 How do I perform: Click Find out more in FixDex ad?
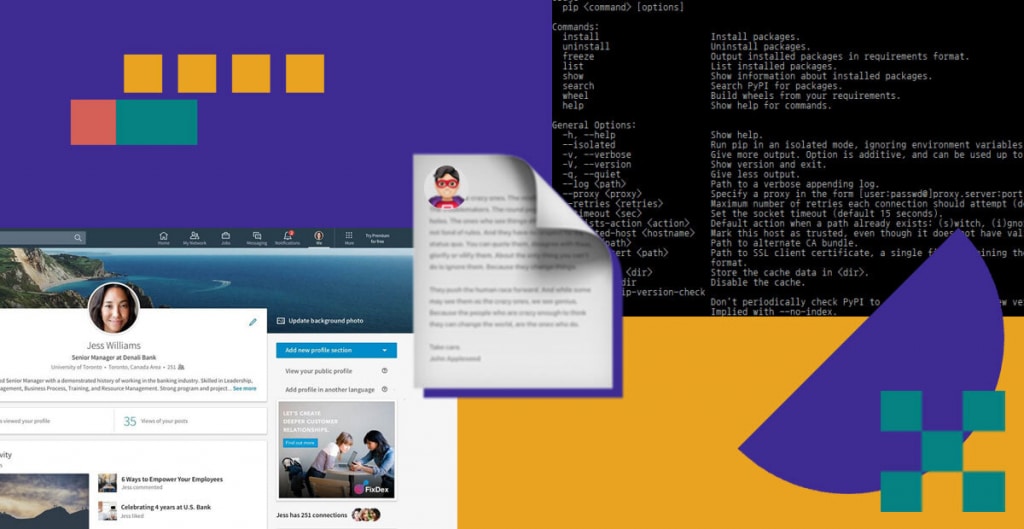(300, 443)
